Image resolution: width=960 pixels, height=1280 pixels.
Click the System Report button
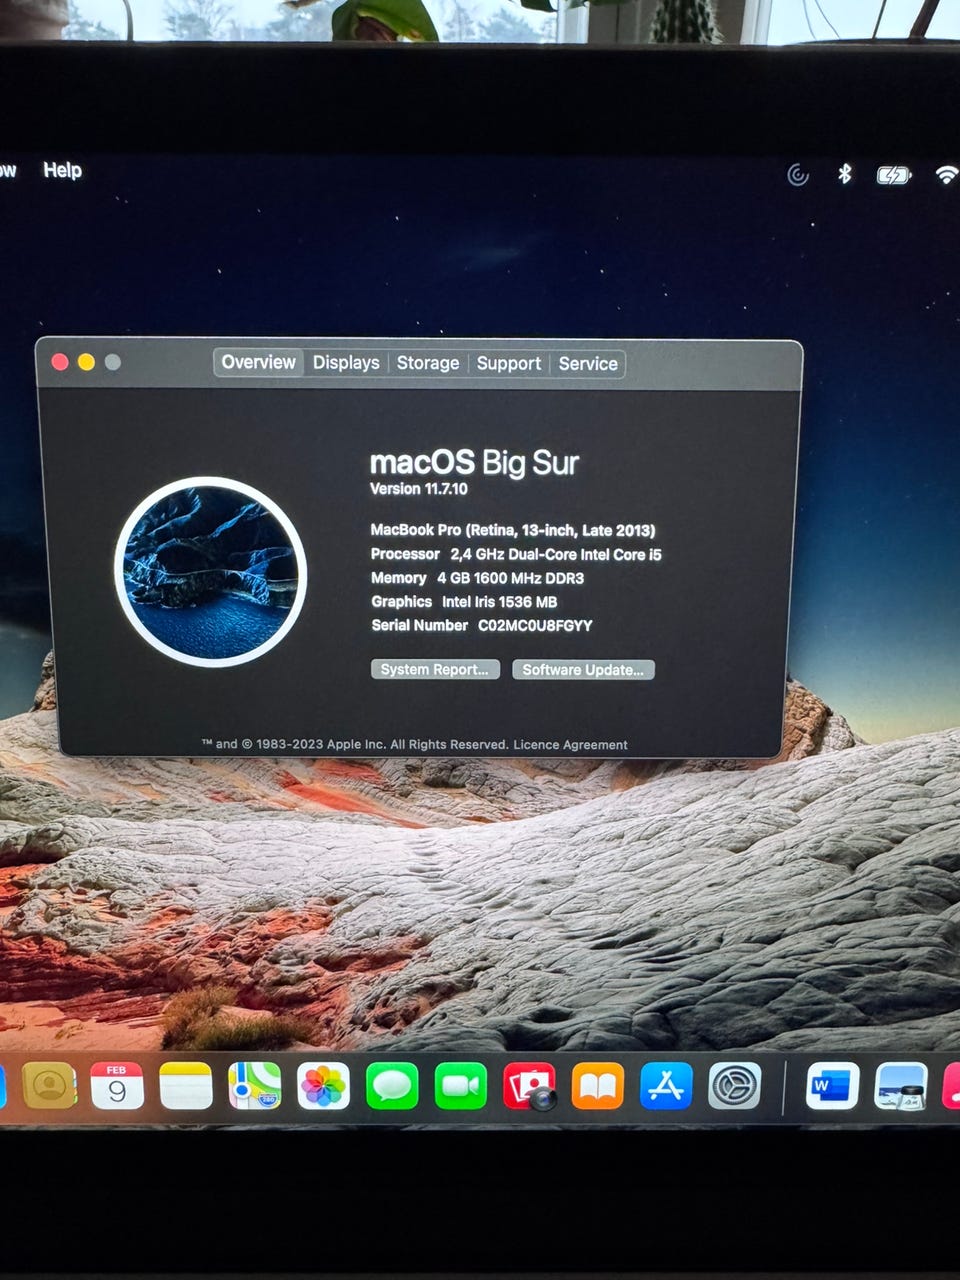coord(435,669)
